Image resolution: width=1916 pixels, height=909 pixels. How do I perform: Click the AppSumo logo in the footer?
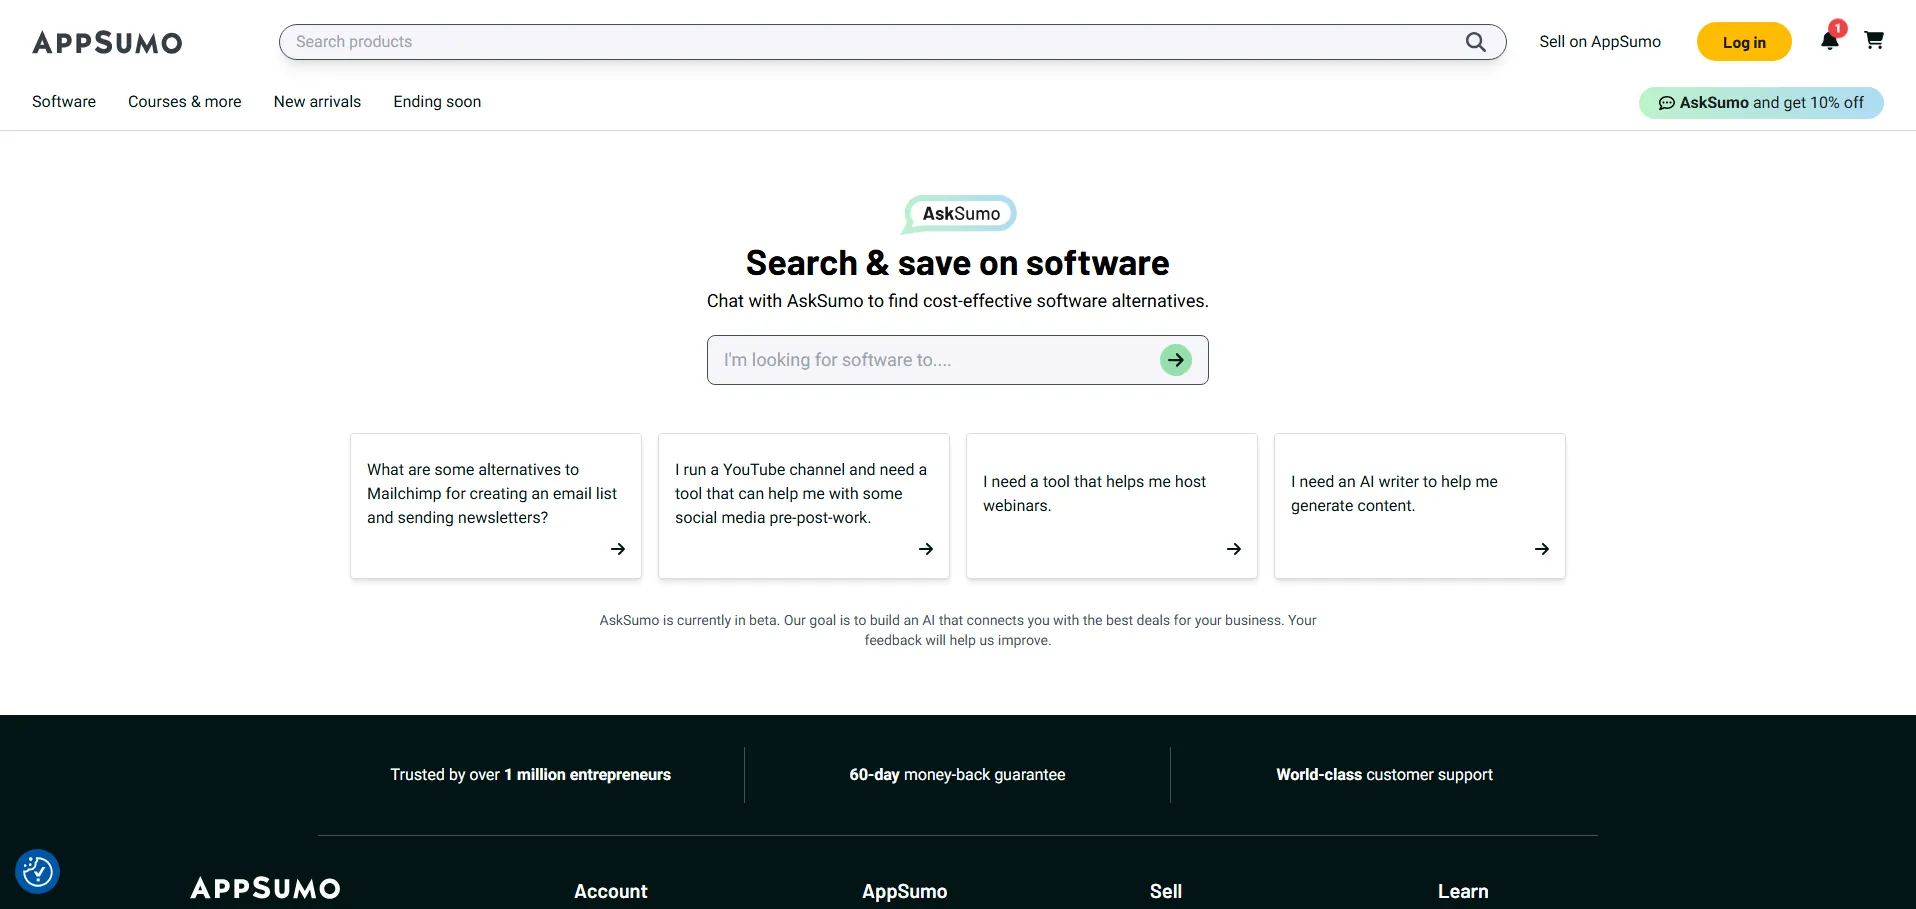coord(265,888)
